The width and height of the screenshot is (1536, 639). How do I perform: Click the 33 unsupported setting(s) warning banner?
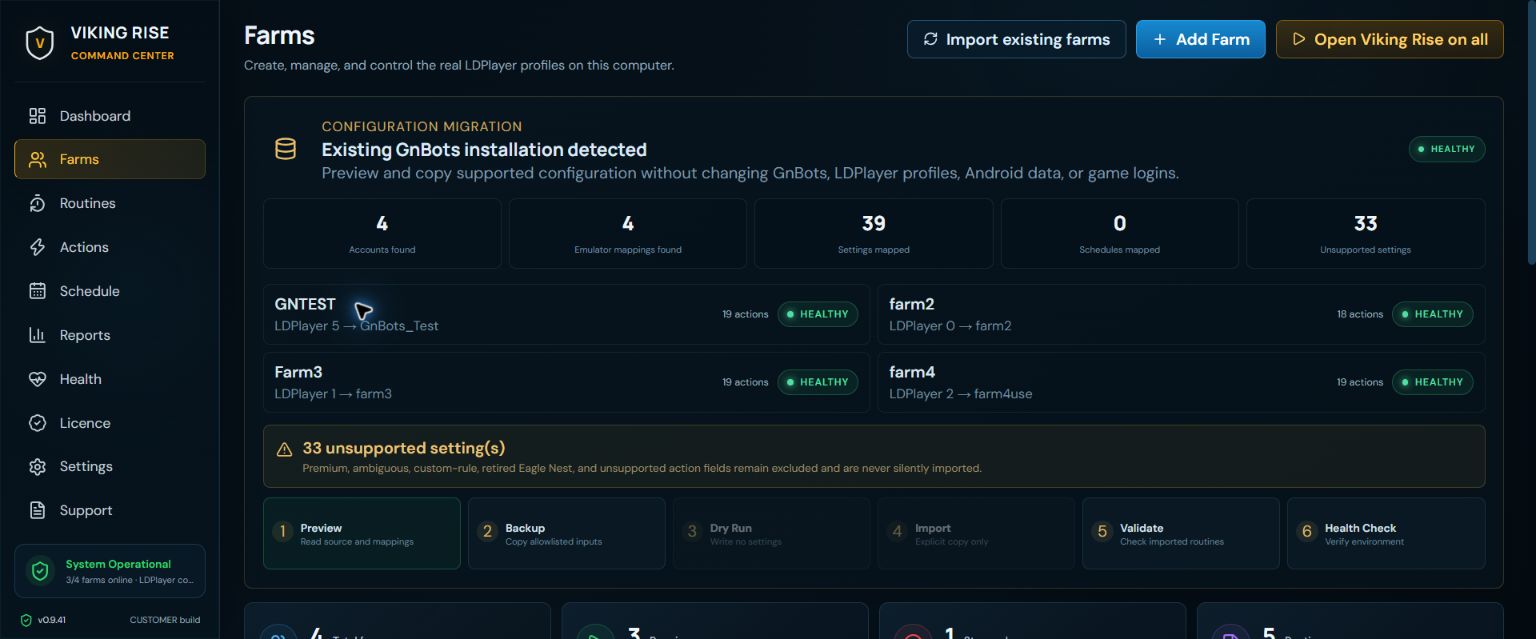pyautogui.click(x=874, y=457)
